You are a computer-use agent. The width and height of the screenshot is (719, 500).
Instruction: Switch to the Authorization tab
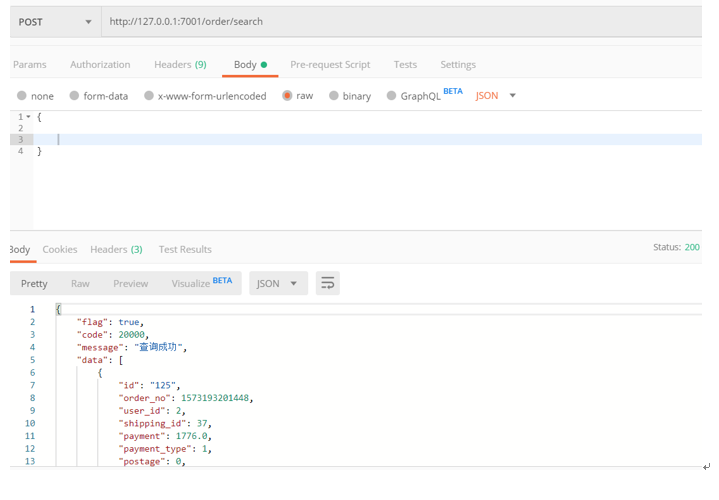100,65
